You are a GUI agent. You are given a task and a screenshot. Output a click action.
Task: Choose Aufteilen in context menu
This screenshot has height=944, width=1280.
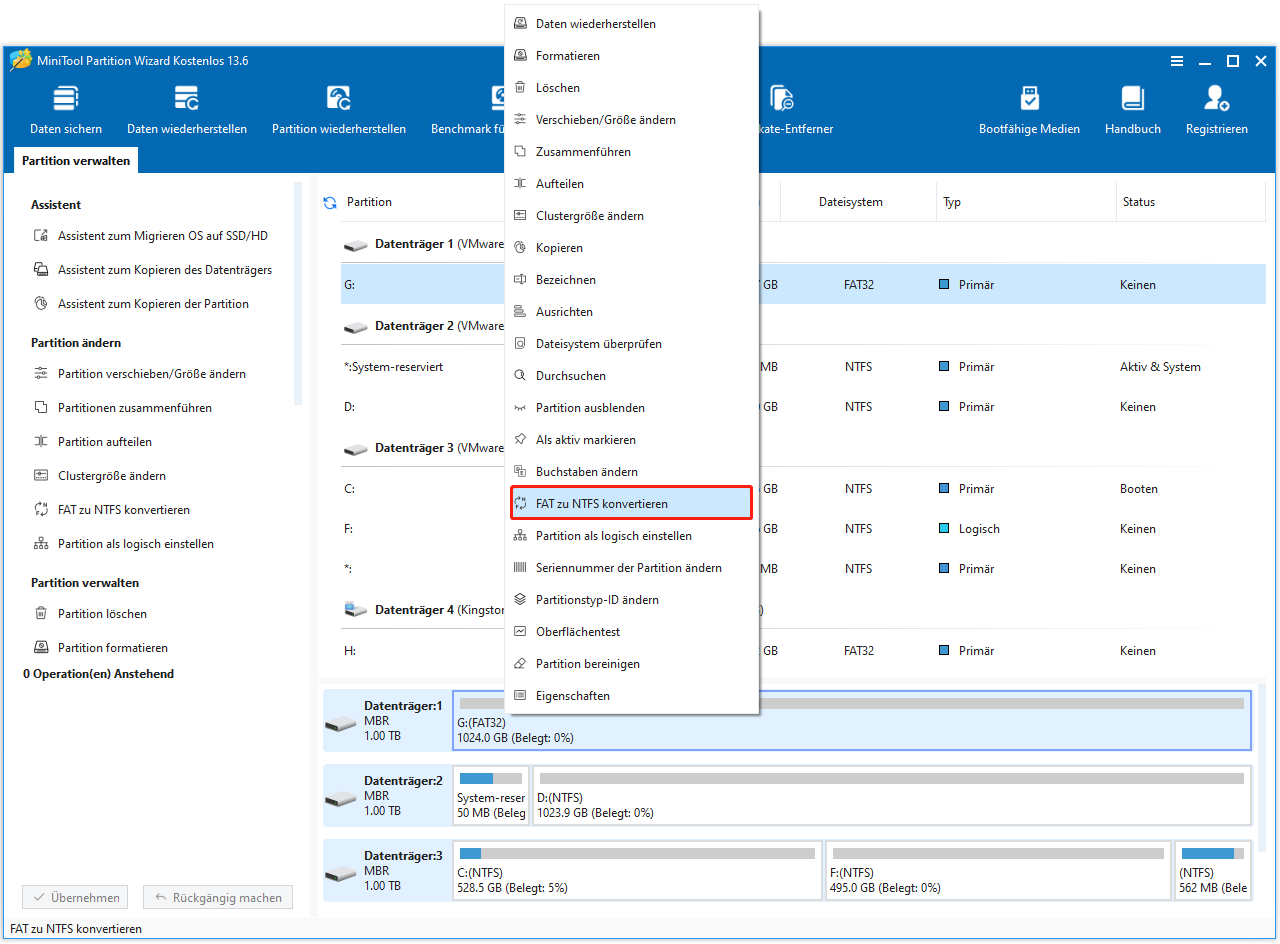pos(631,184)
